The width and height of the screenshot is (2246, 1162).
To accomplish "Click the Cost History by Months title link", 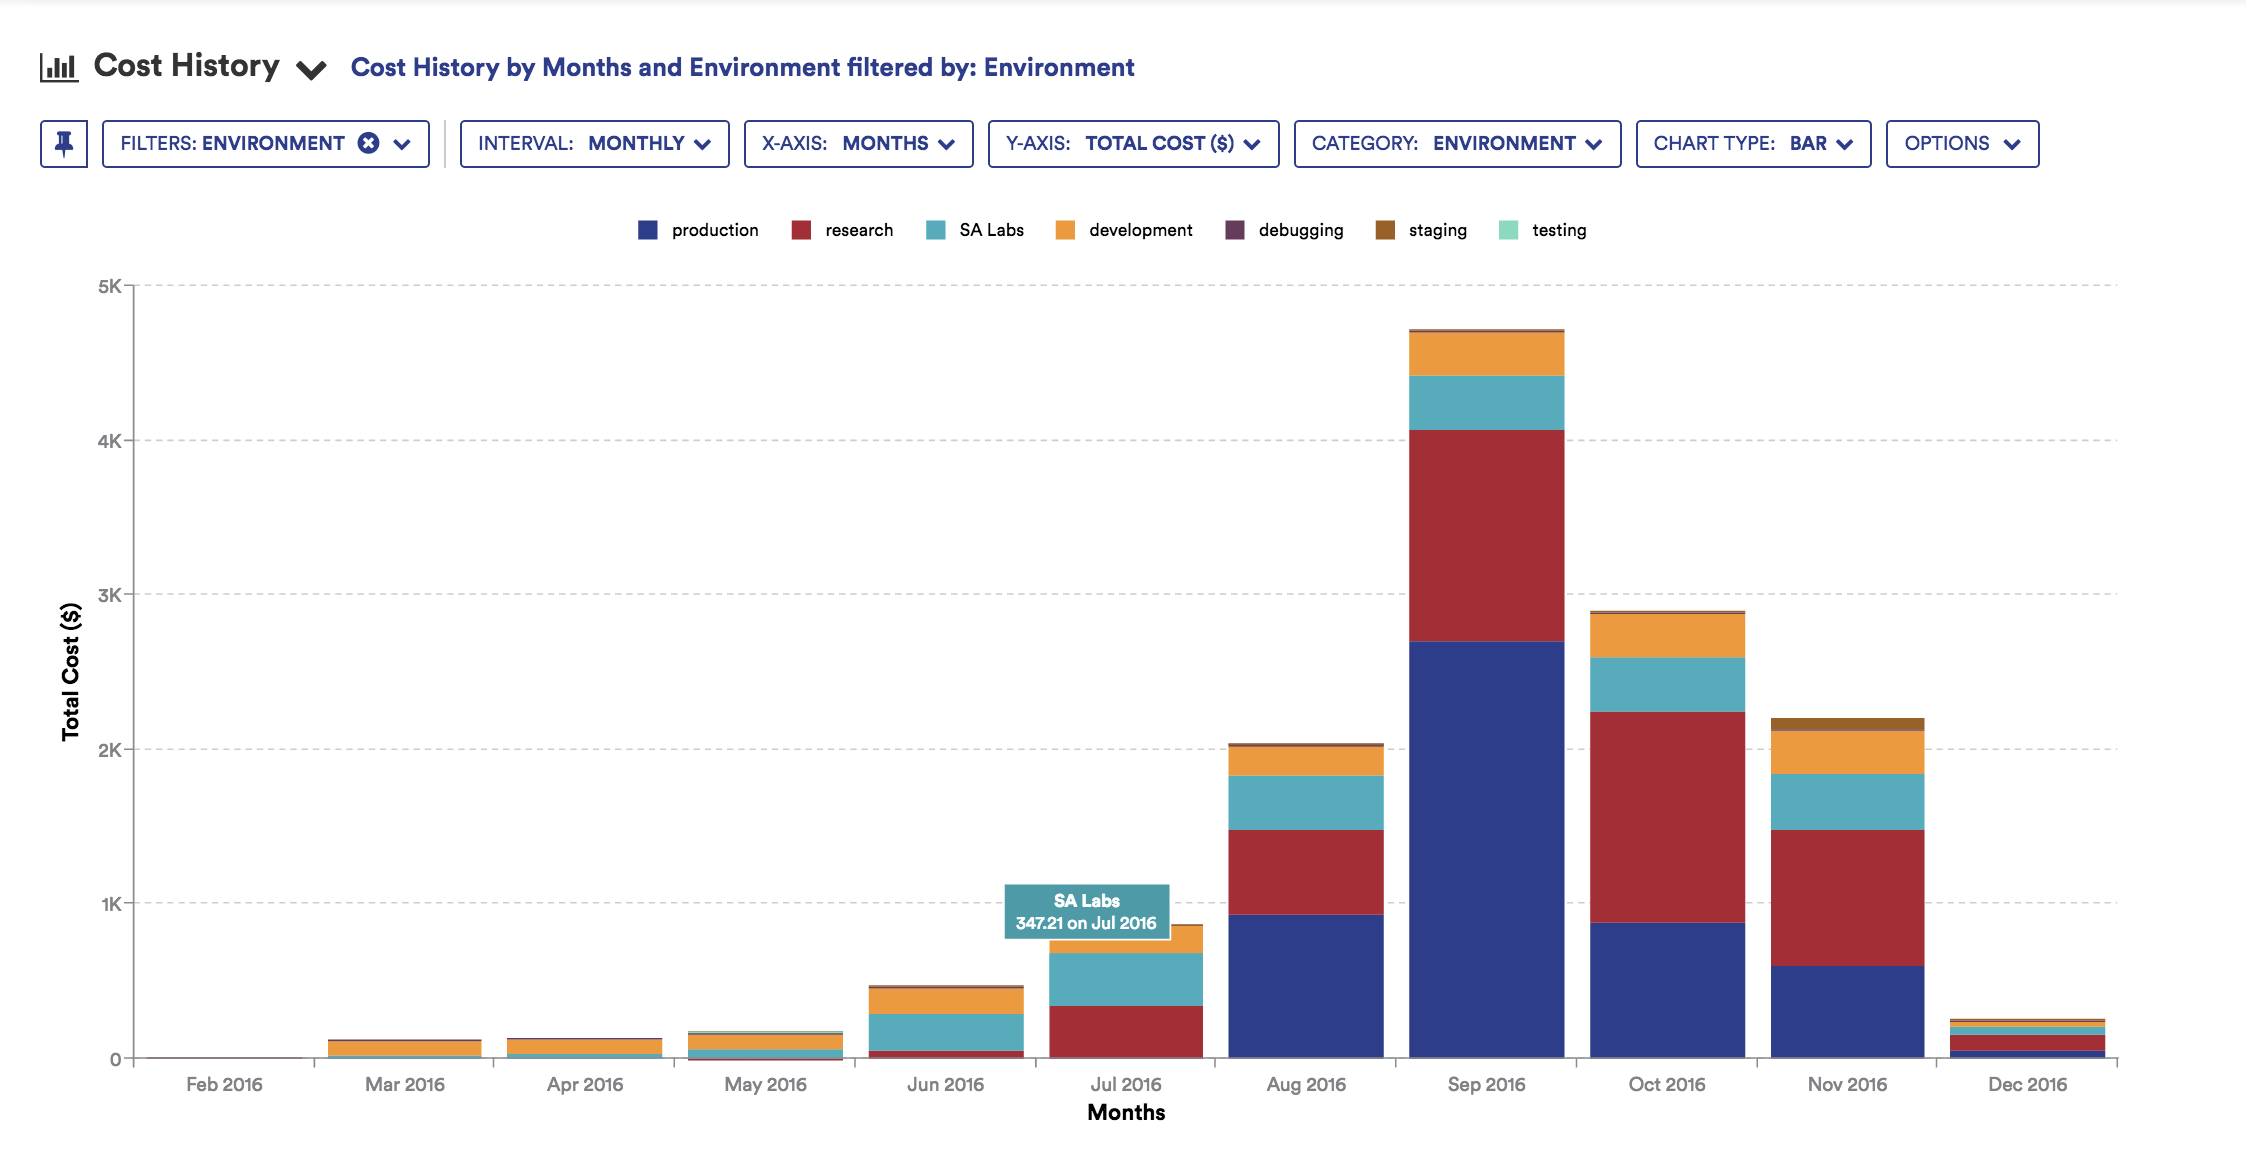I will [x=742, y=67].
